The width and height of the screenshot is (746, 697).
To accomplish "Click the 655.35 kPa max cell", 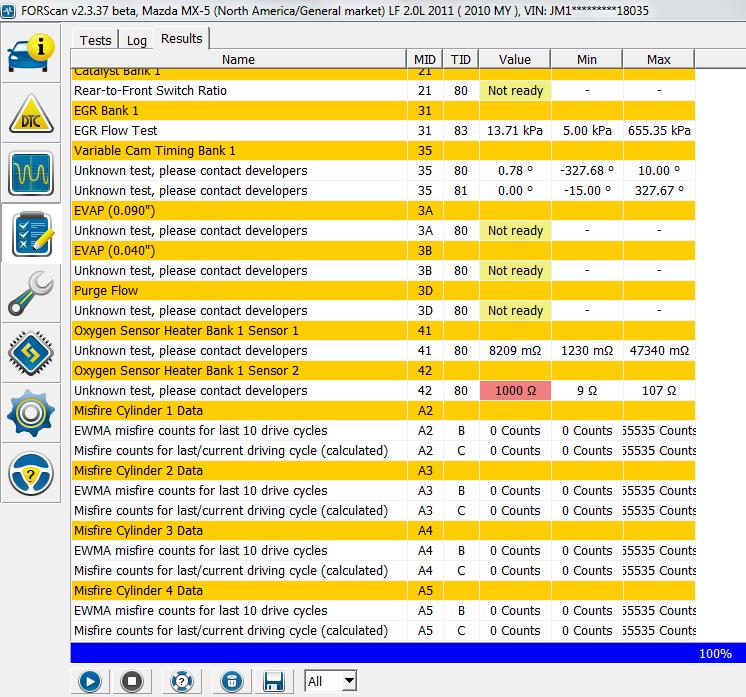I will pyautogui.click(x=659, y=130).
